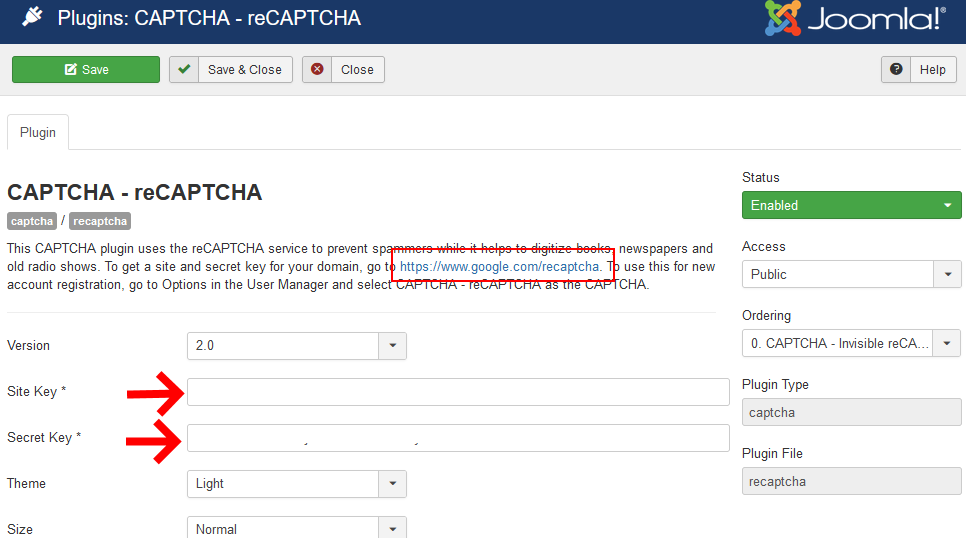Image resolution: width=966 pixels, height=538 pixels.
Task: Click the red X Close icon
Action: (x=317, y=70)
